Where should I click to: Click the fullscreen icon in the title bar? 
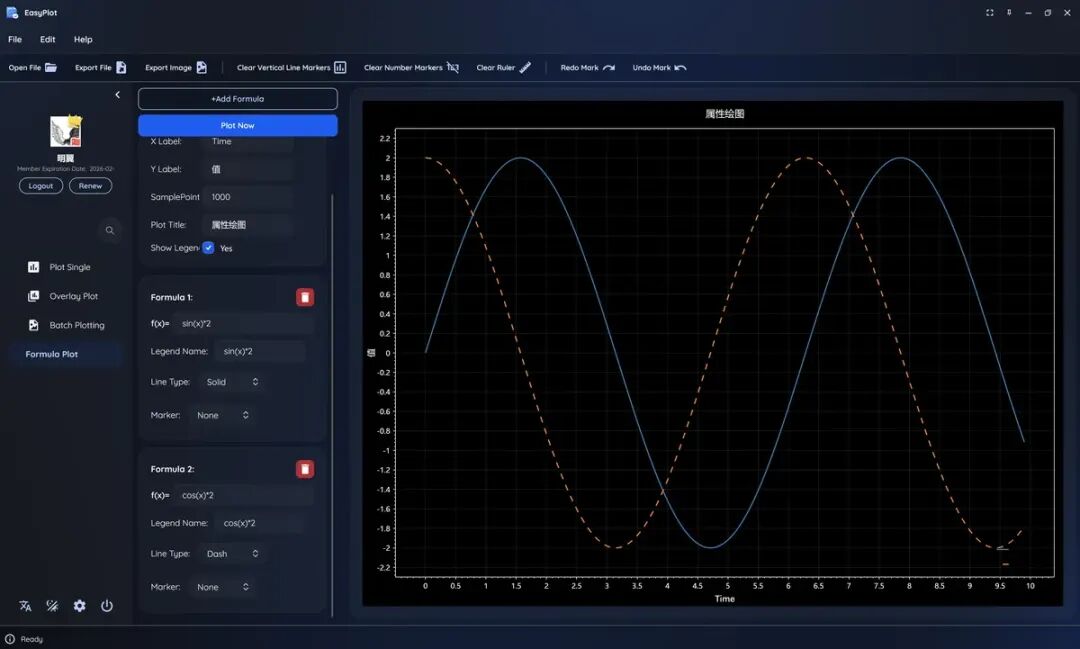pos(990,12)
